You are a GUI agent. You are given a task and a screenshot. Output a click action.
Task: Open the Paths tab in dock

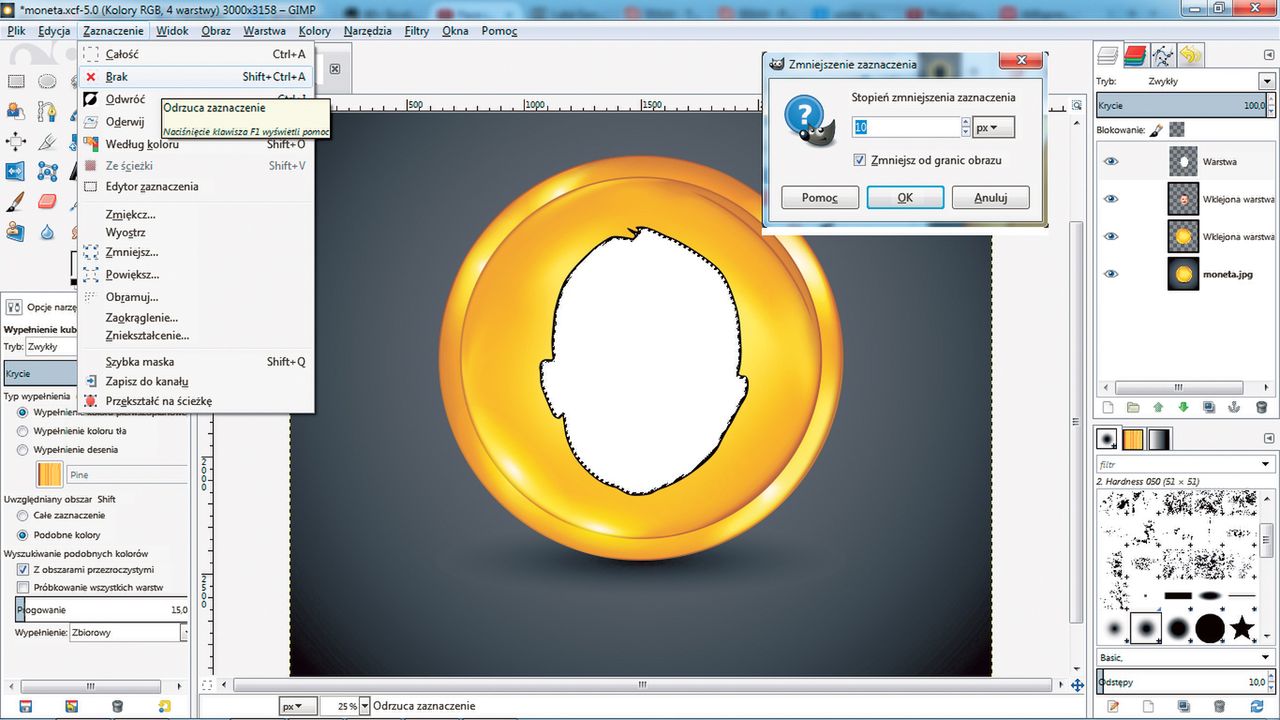(1162, 55)
